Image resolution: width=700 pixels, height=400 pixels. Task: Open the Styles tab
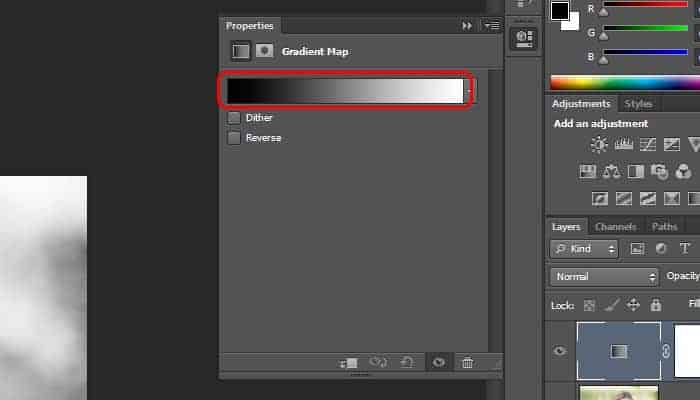pos(638,104)
